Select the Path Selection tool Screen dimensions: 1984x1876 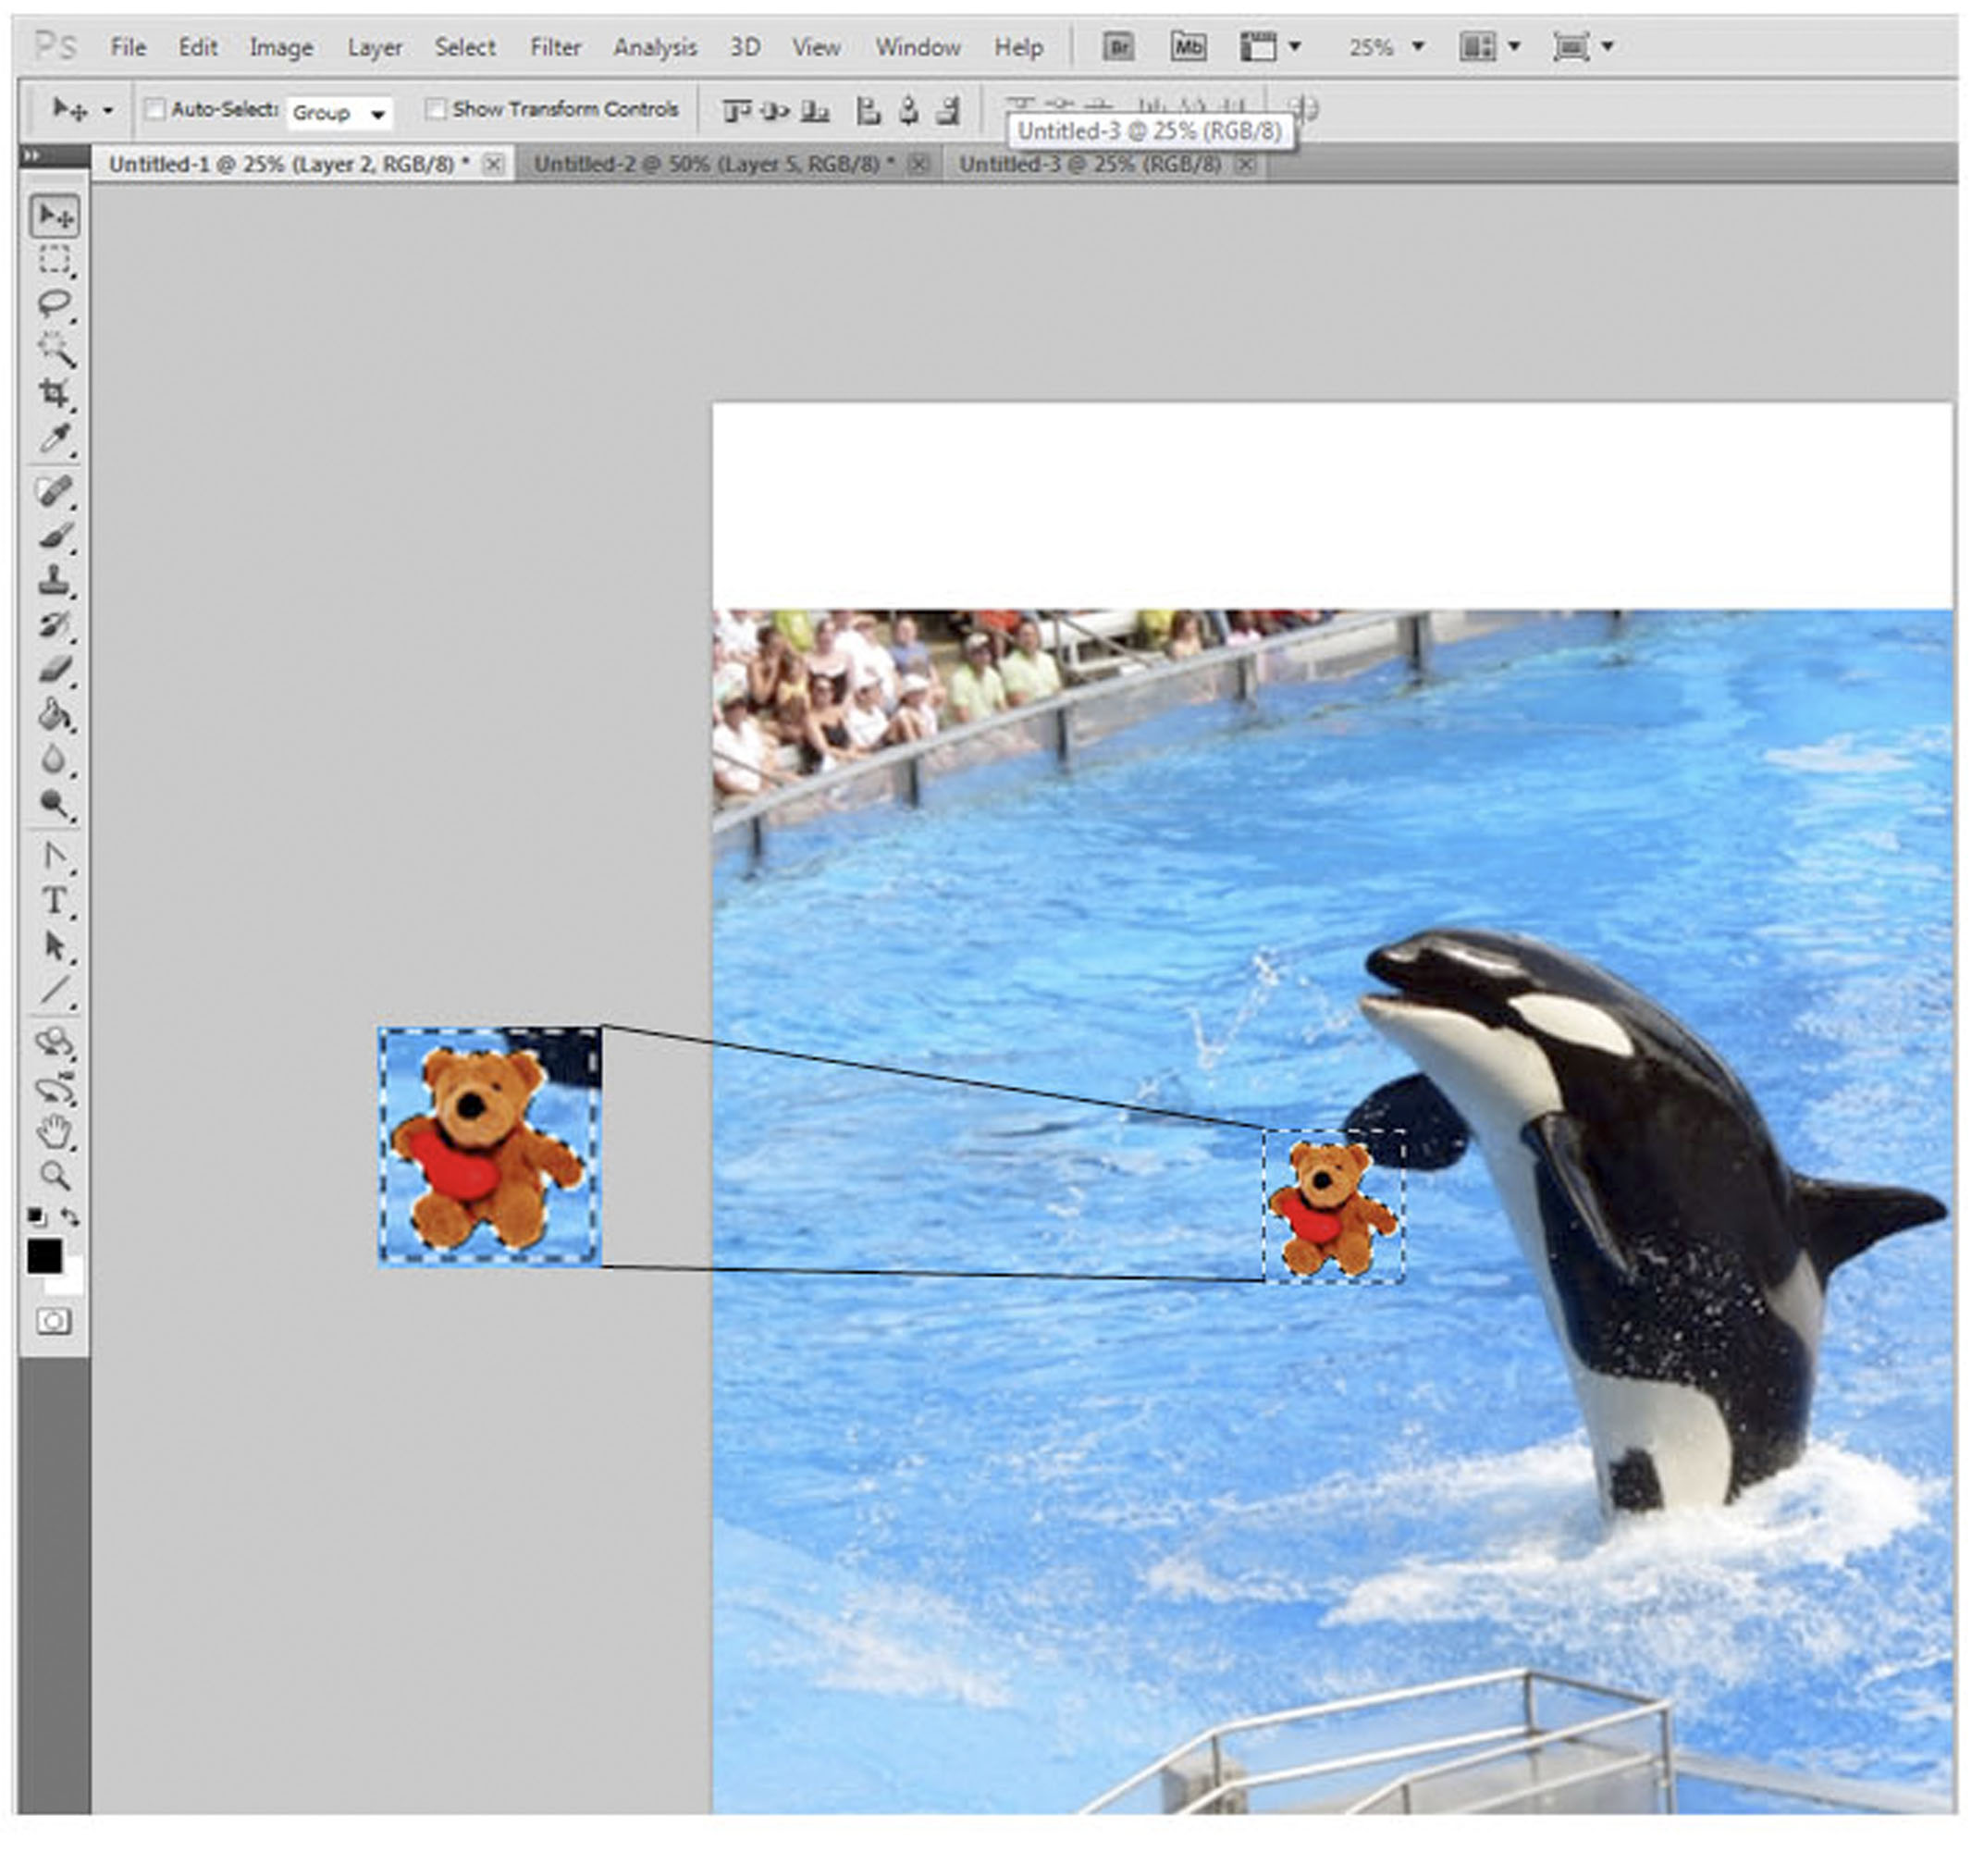point(55,946)
